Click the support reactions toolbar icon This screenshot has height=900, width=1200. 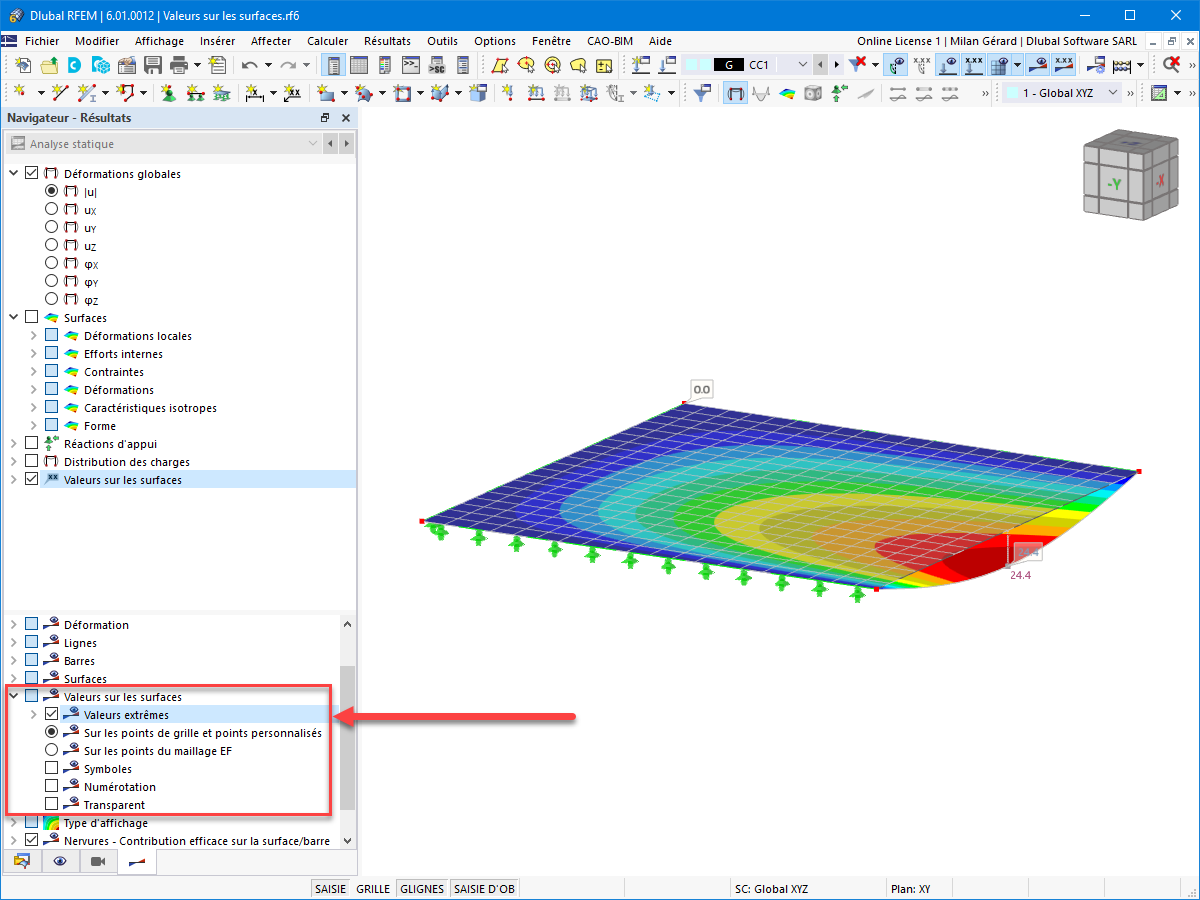[x=839, y=93]
